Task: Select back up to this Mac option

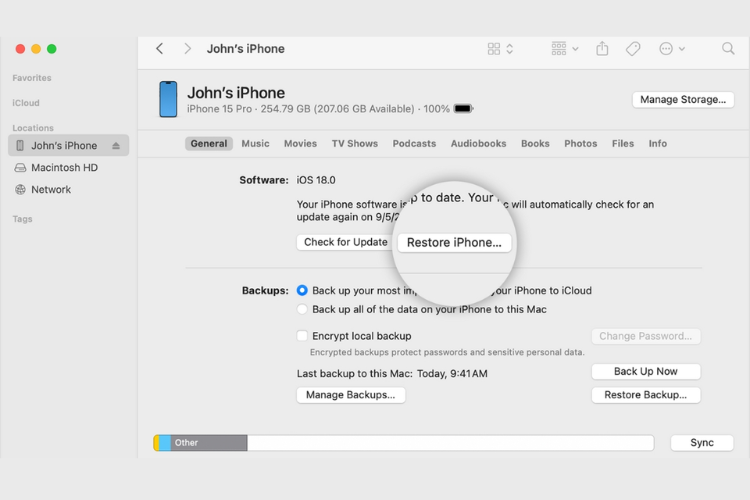Action: [x=302, y=309]
